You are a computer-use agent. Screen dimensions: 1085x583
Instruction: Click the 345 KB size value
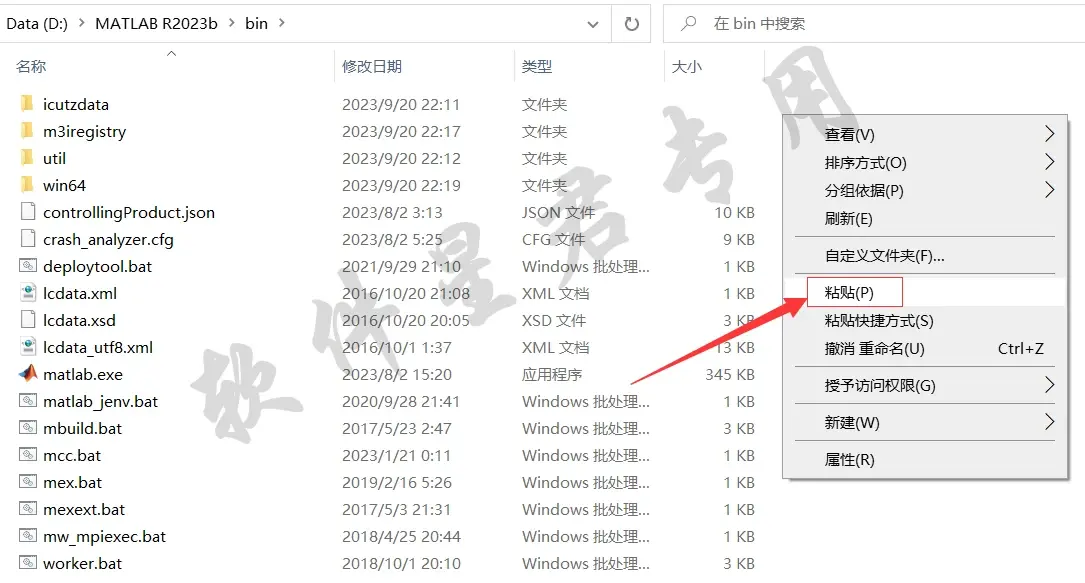click(x=730, y=374)
